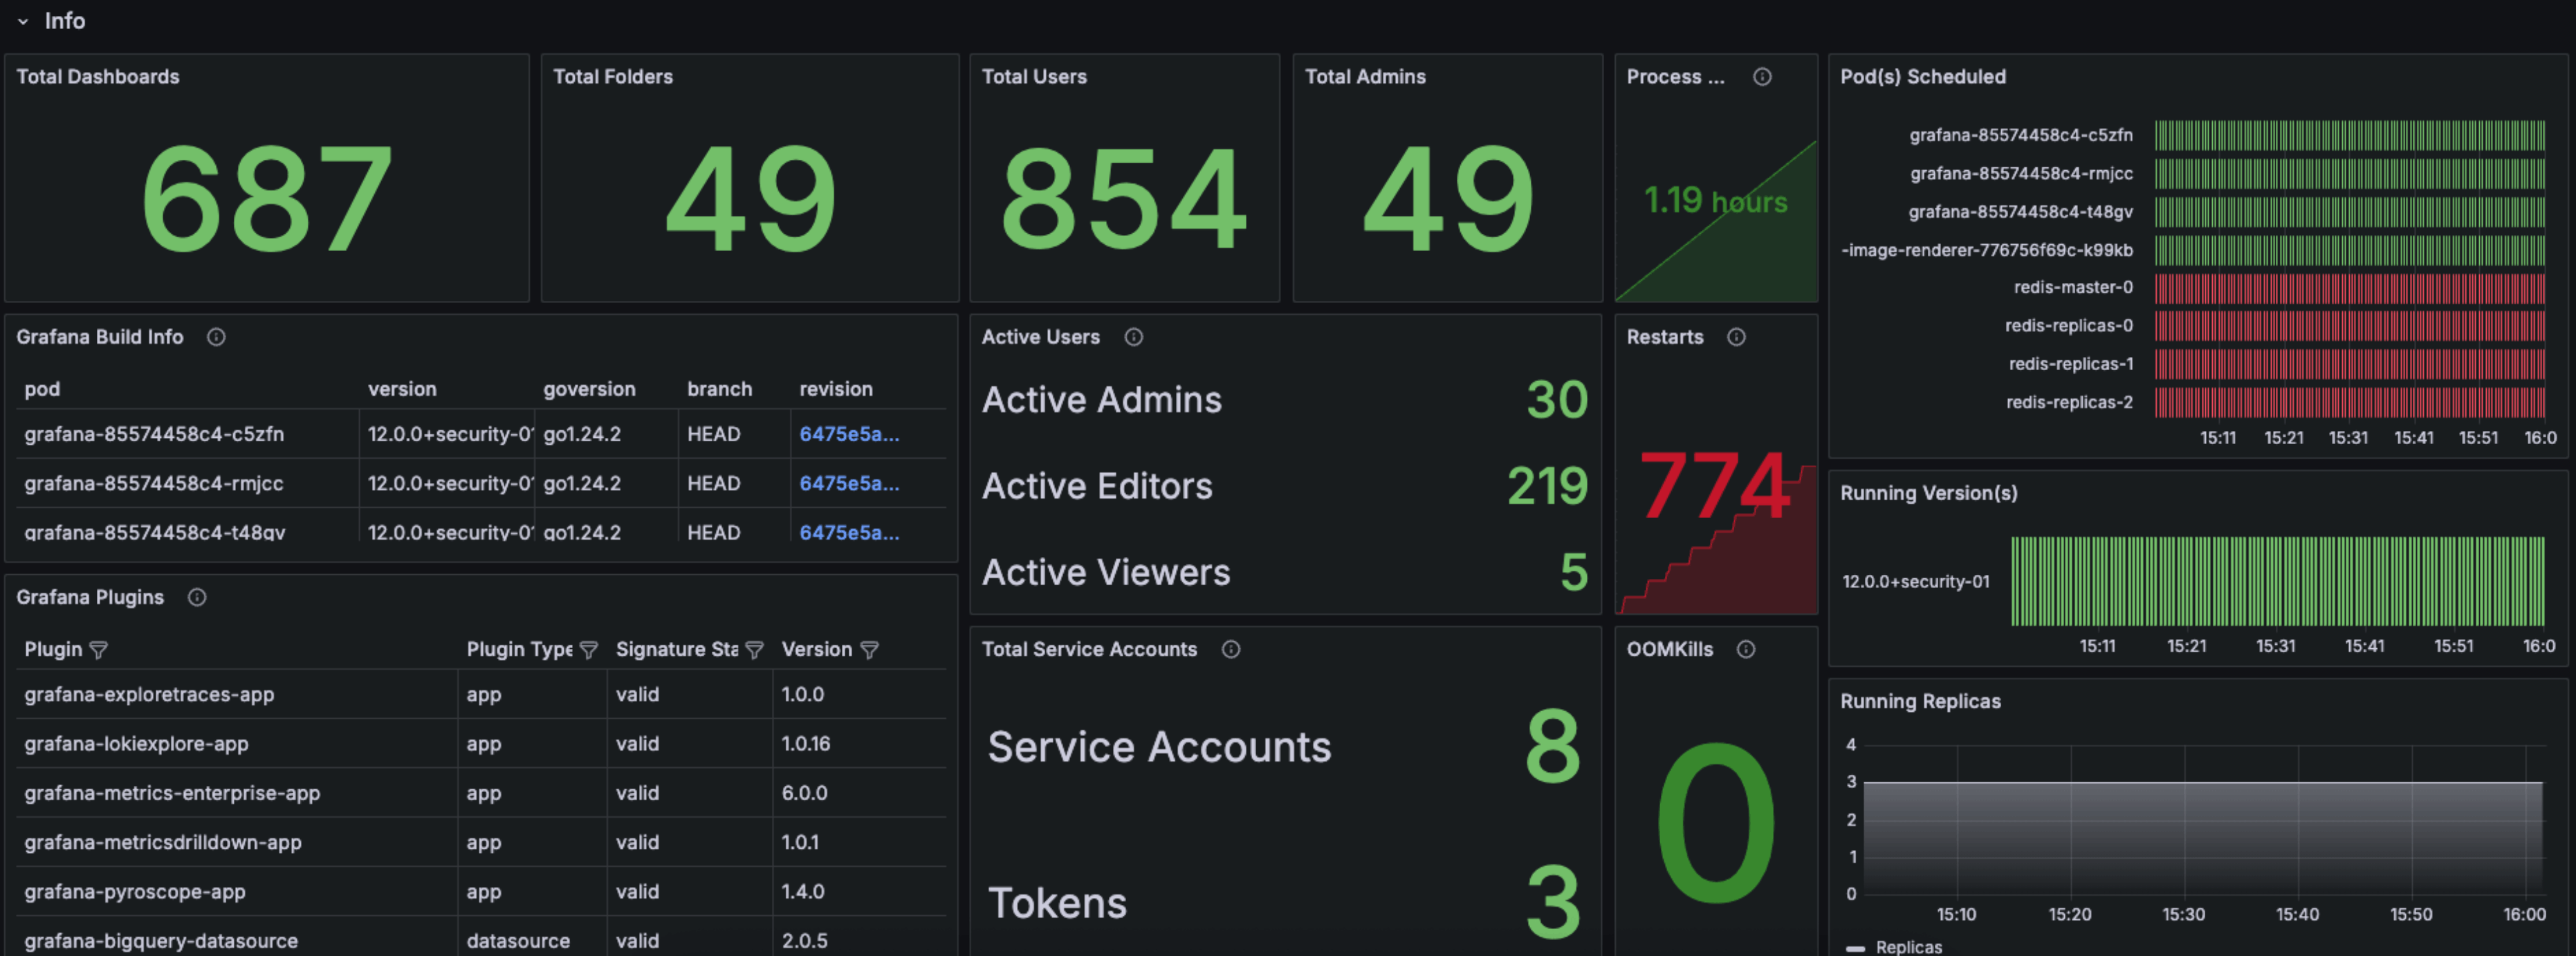This screenshot has width=2576, height=956.
Task: Open filter for Plugin column
Action: coord(98,650)
